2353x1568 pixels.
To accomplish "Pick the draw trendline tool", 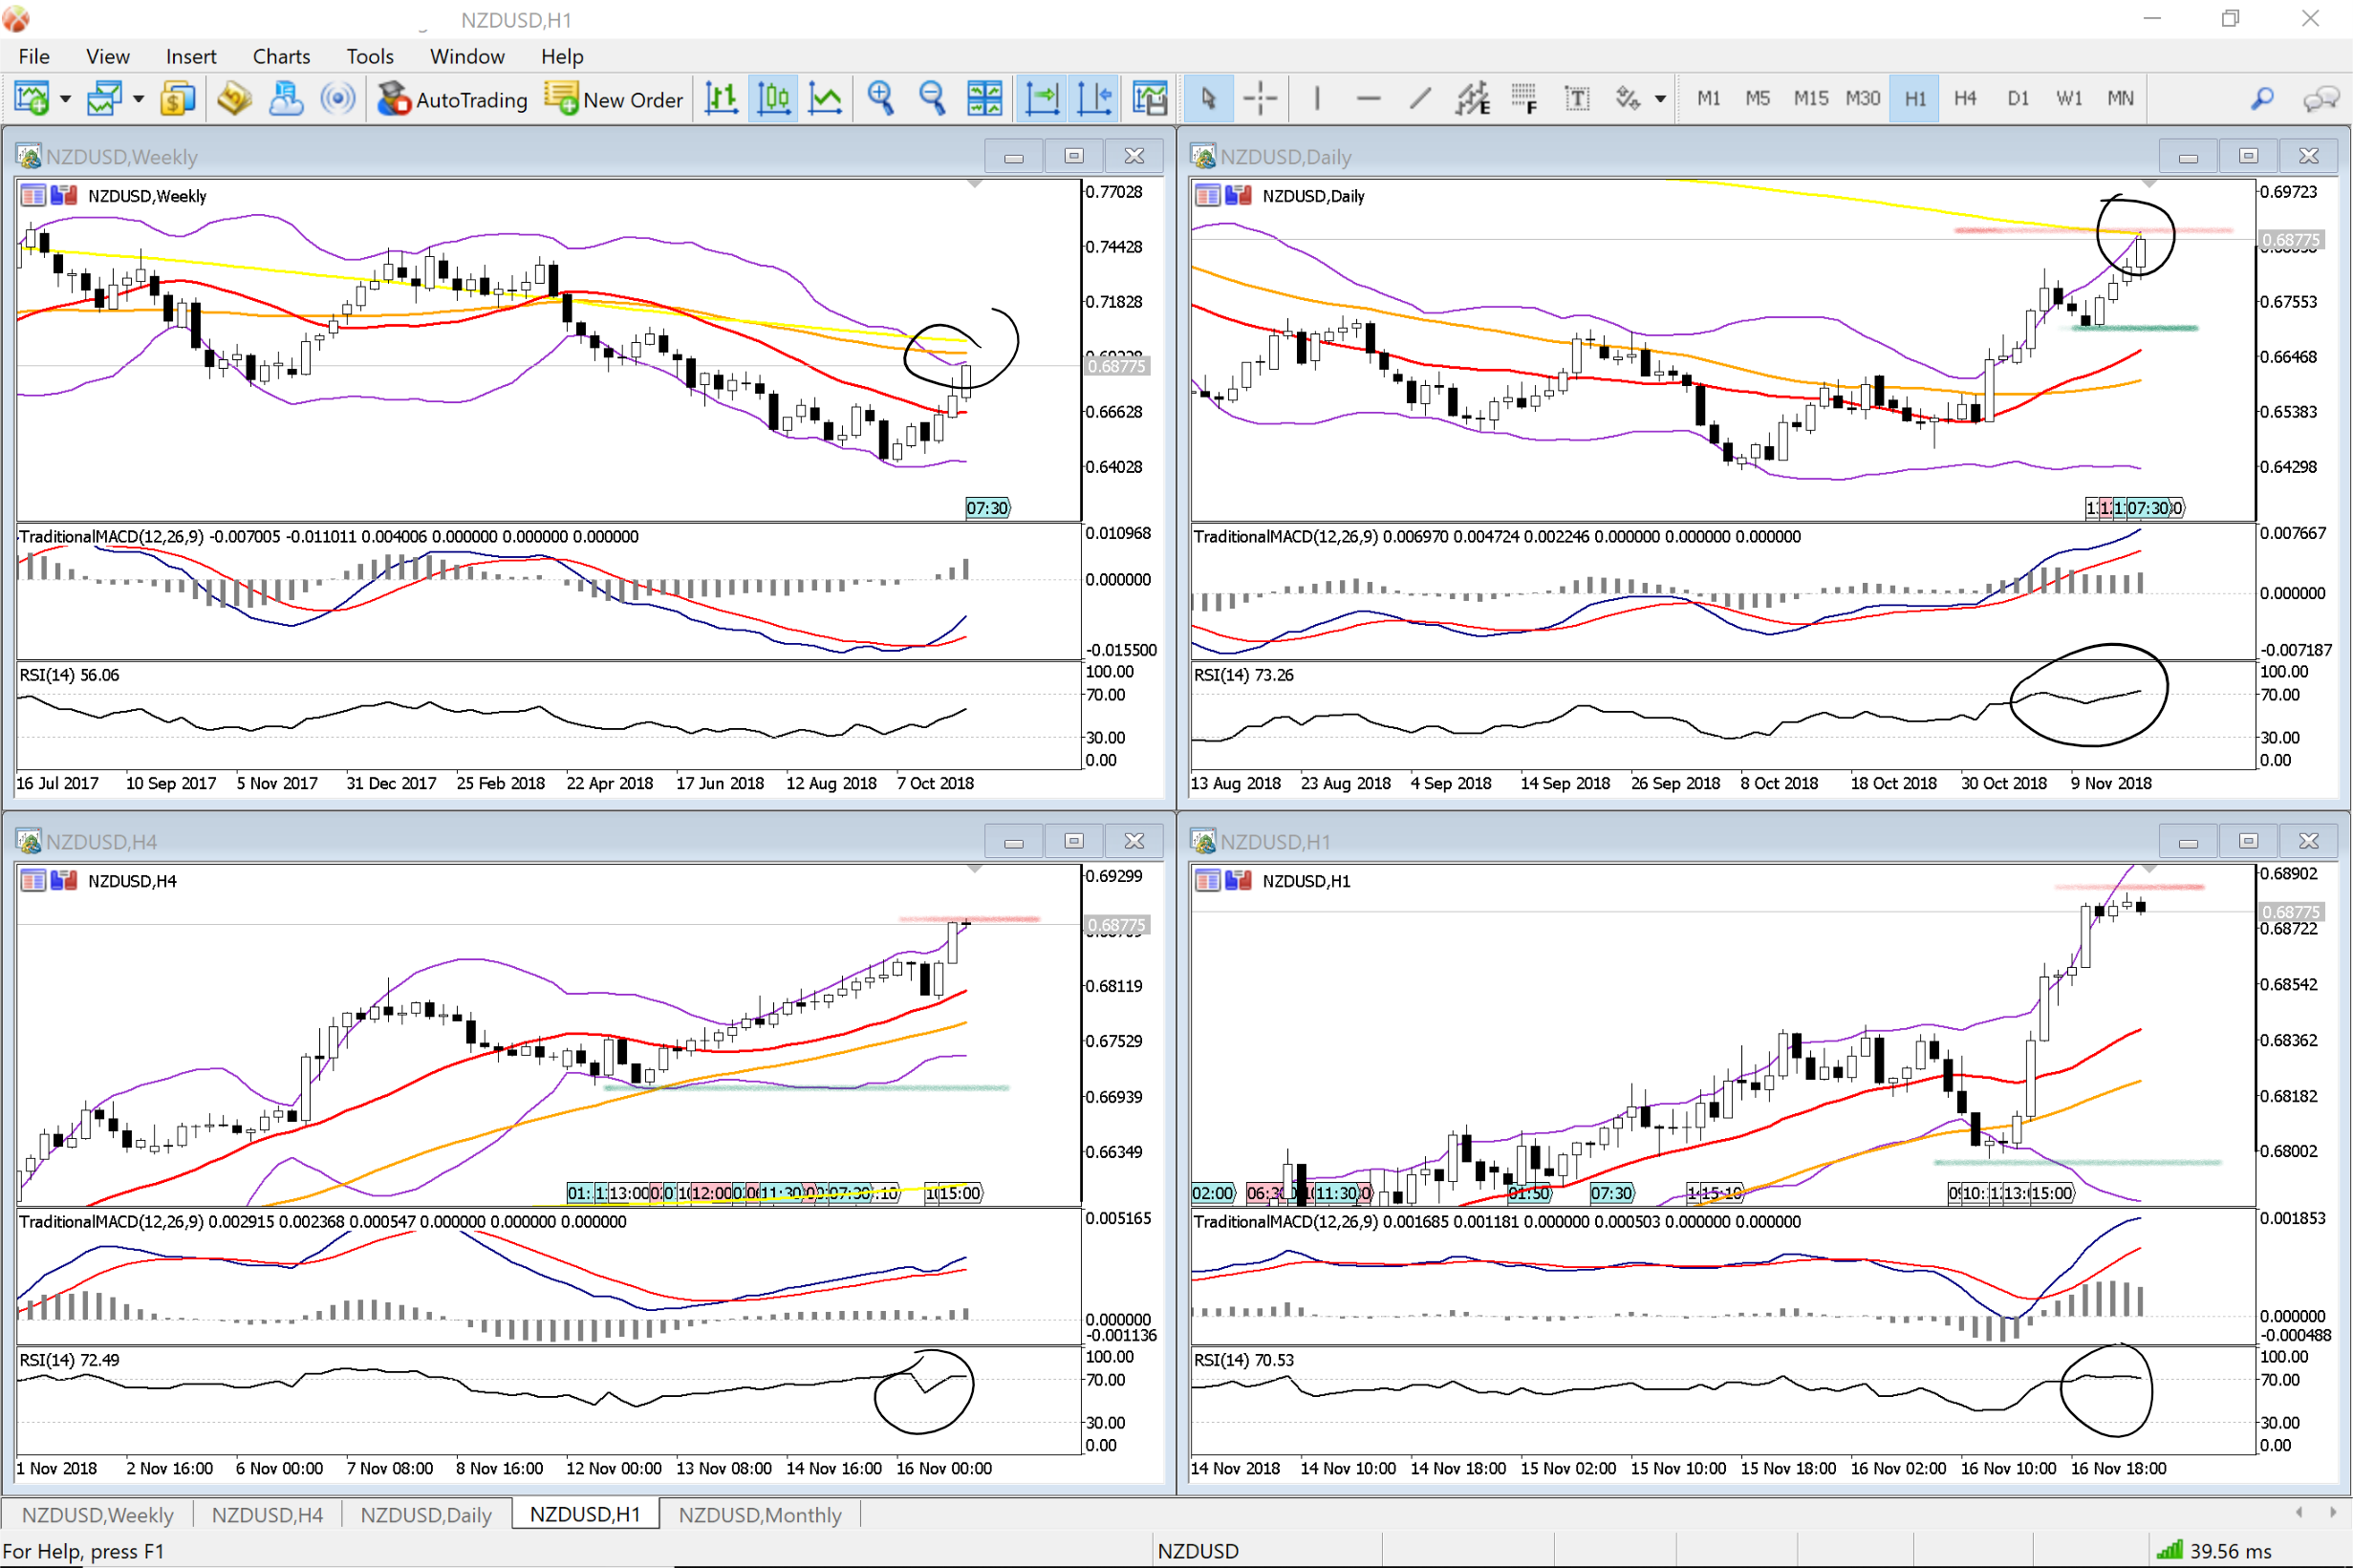I will tap(1420, 98).
